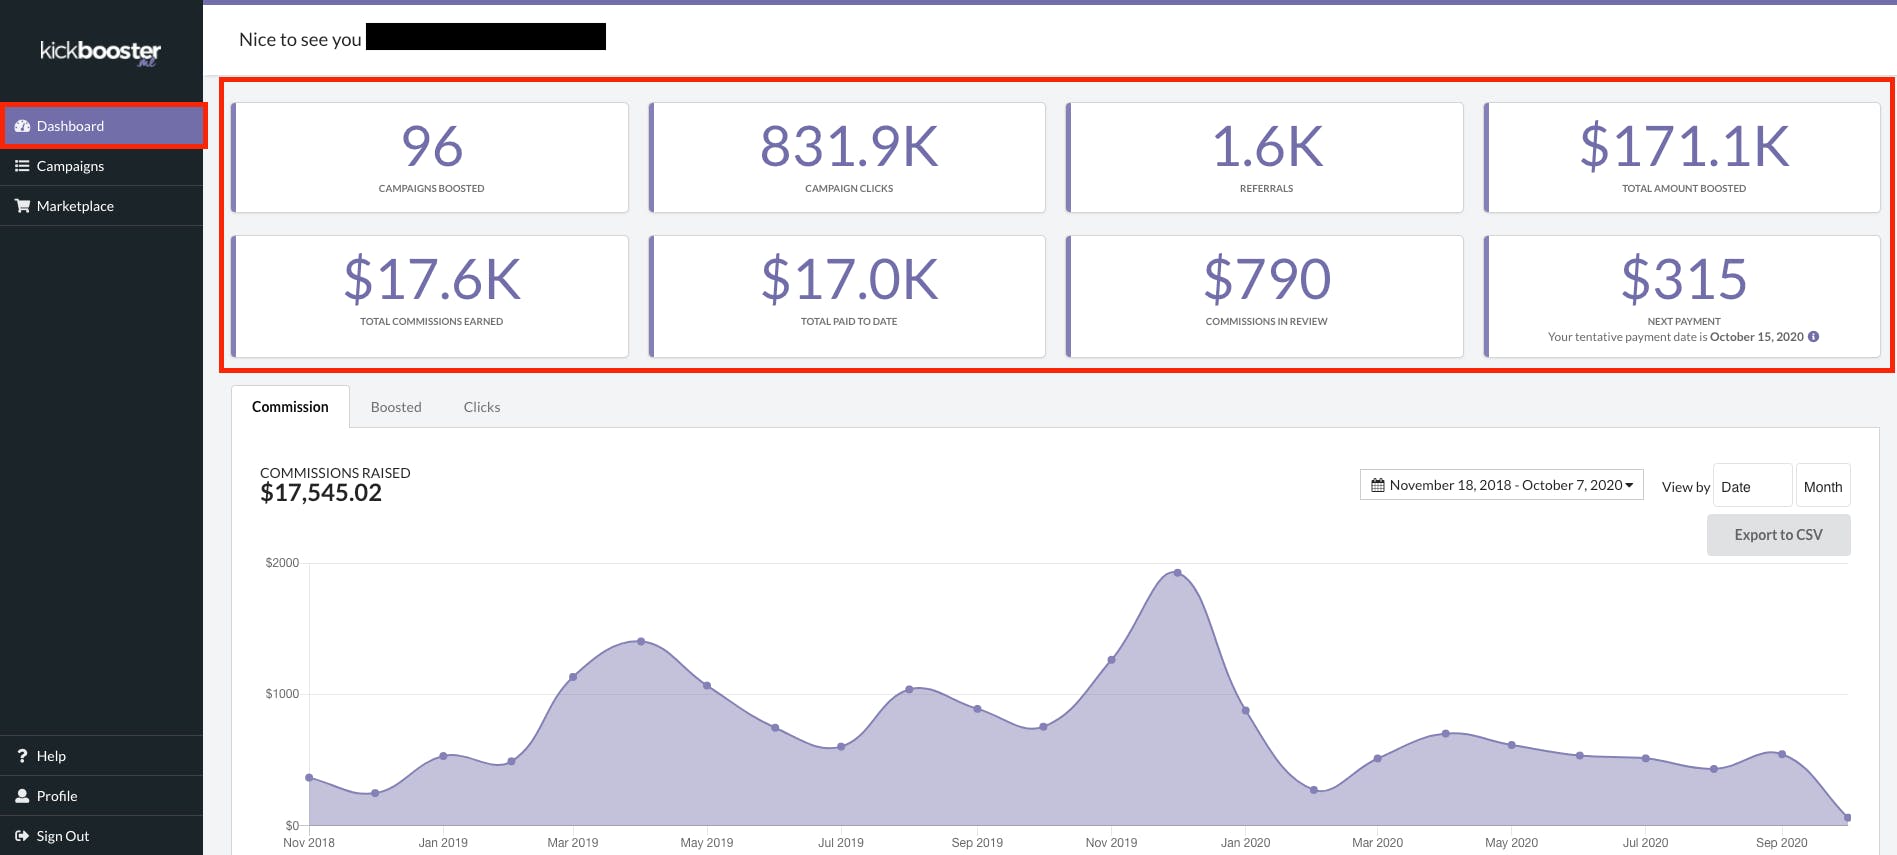Click the "October 15, 2020" payment date
This screenshot has height=855, width=1897.
click(1757, 337)
